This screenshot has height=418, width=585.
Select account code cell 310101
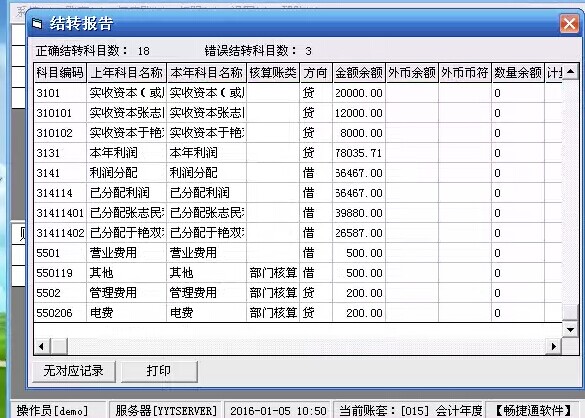coord(60,113)
